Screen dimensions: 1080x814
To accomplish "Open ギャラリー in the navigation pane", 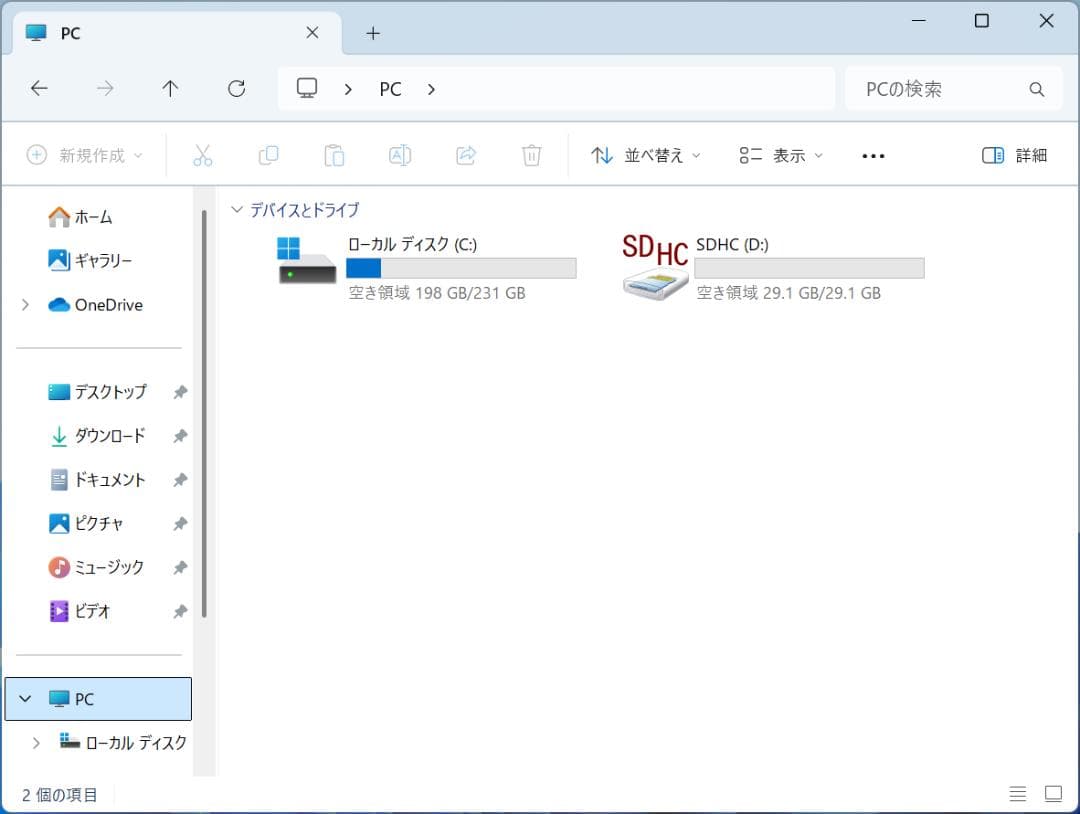I will (103, 261).
